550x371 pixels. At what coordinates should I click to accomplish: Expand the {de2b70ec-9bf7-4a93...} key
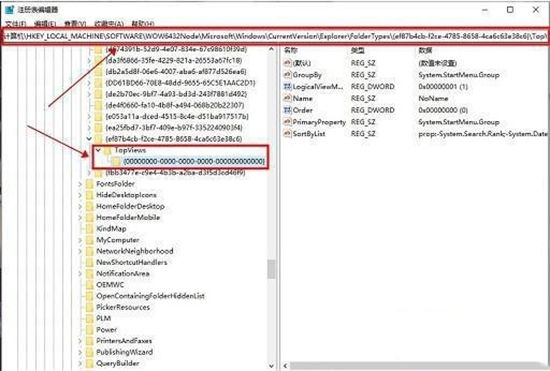click(89, 94)
